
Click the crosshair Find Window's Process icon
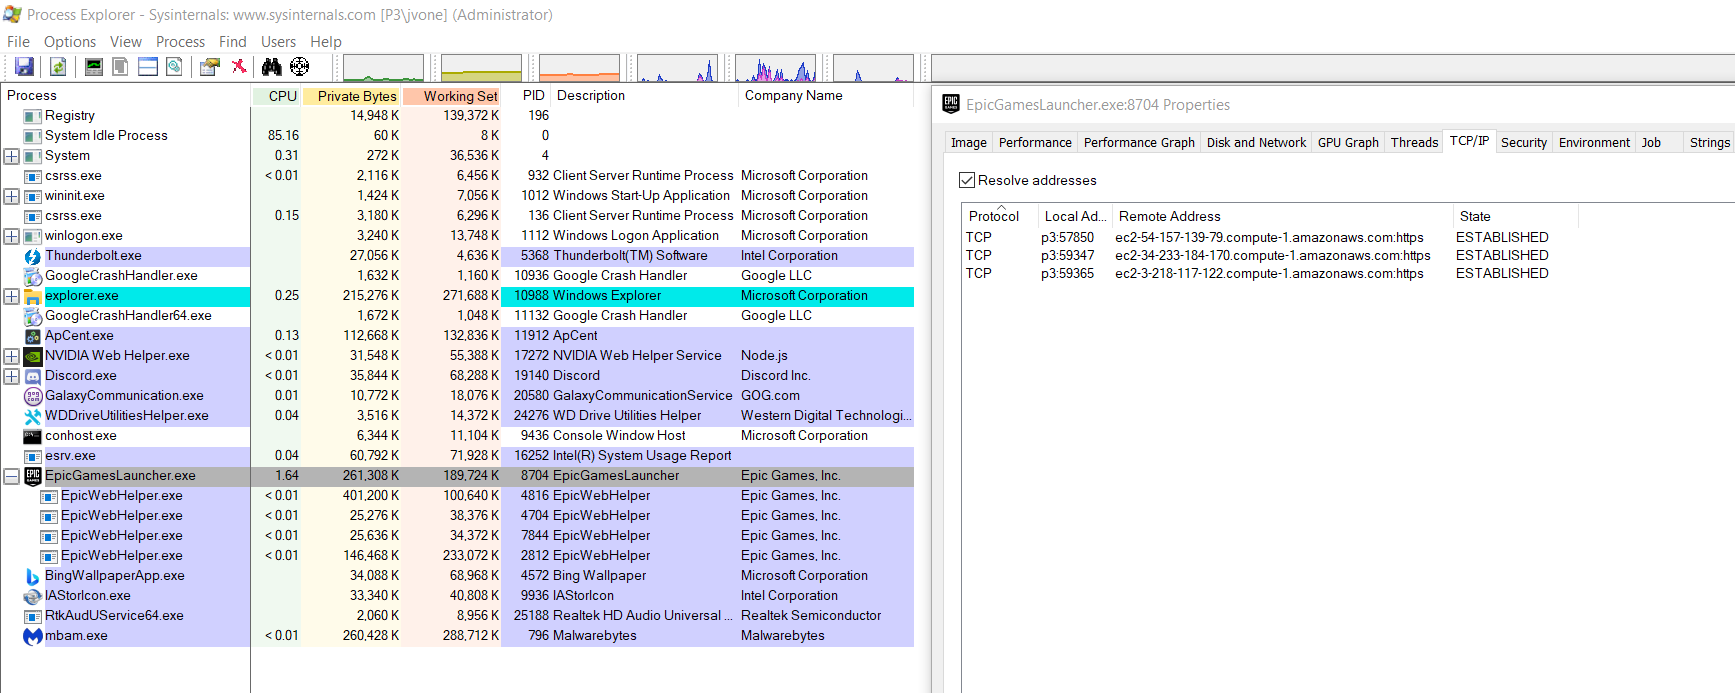coord(299,67)
